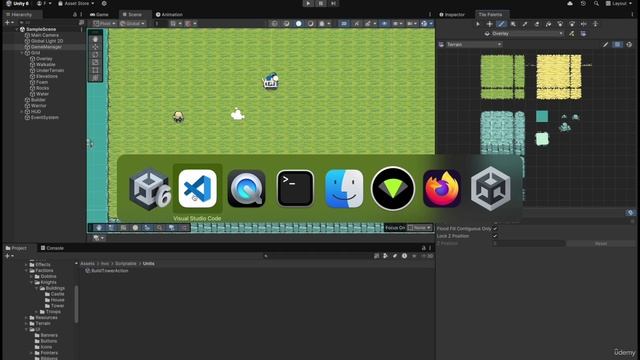Collapse the Grid object in Hierarchy

[x=22, y=53]
